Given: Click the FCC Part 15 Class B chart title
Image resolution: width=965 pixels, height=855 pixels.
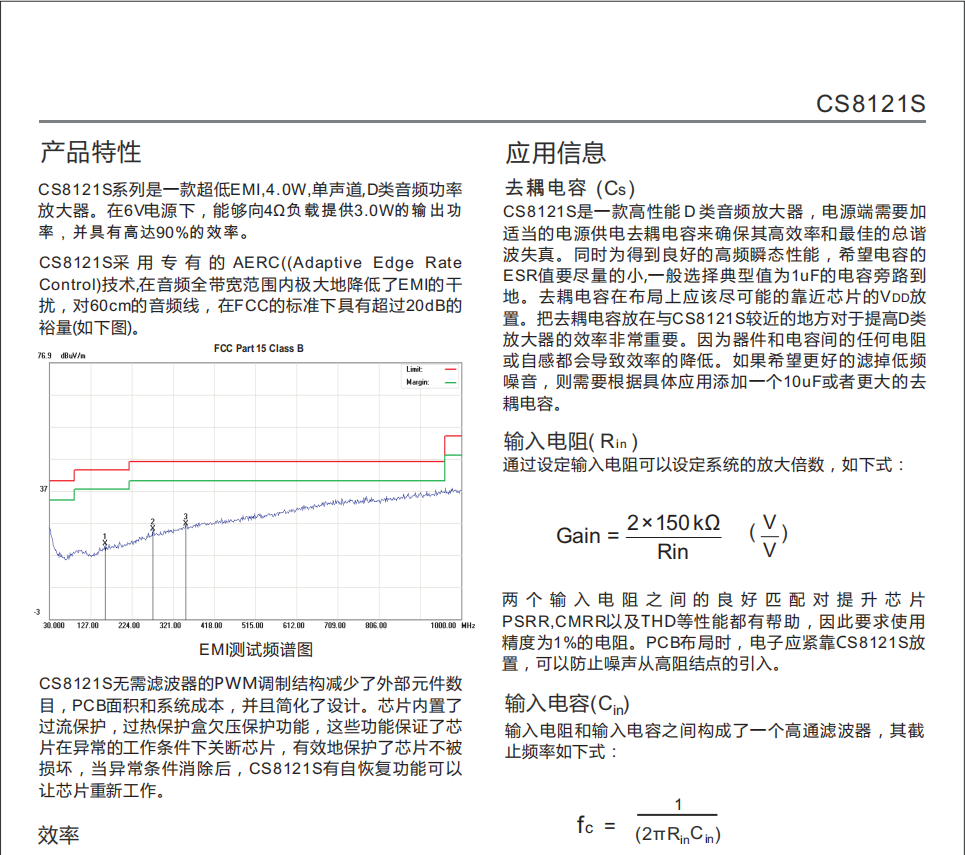Looking at the screenshot, I should click(x=258, y=348).
